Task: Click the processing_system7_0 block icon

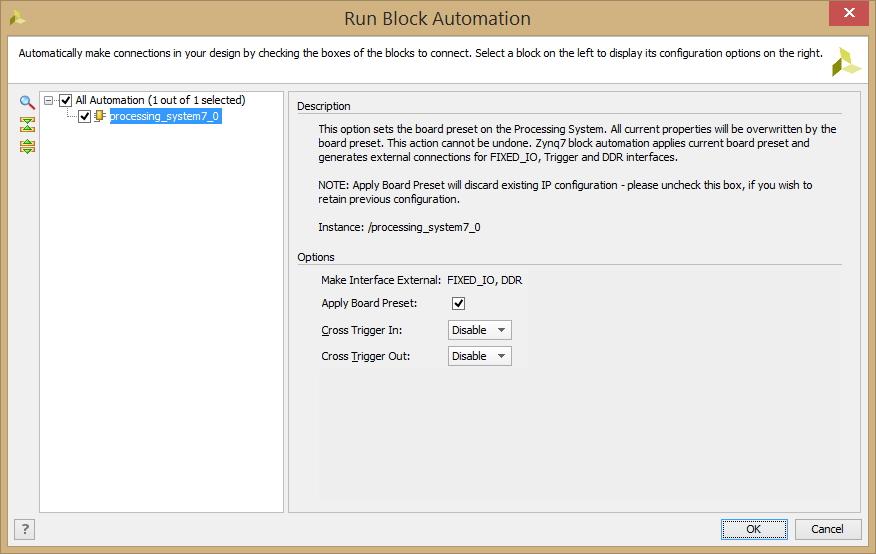Action: [x=99, y=116]
